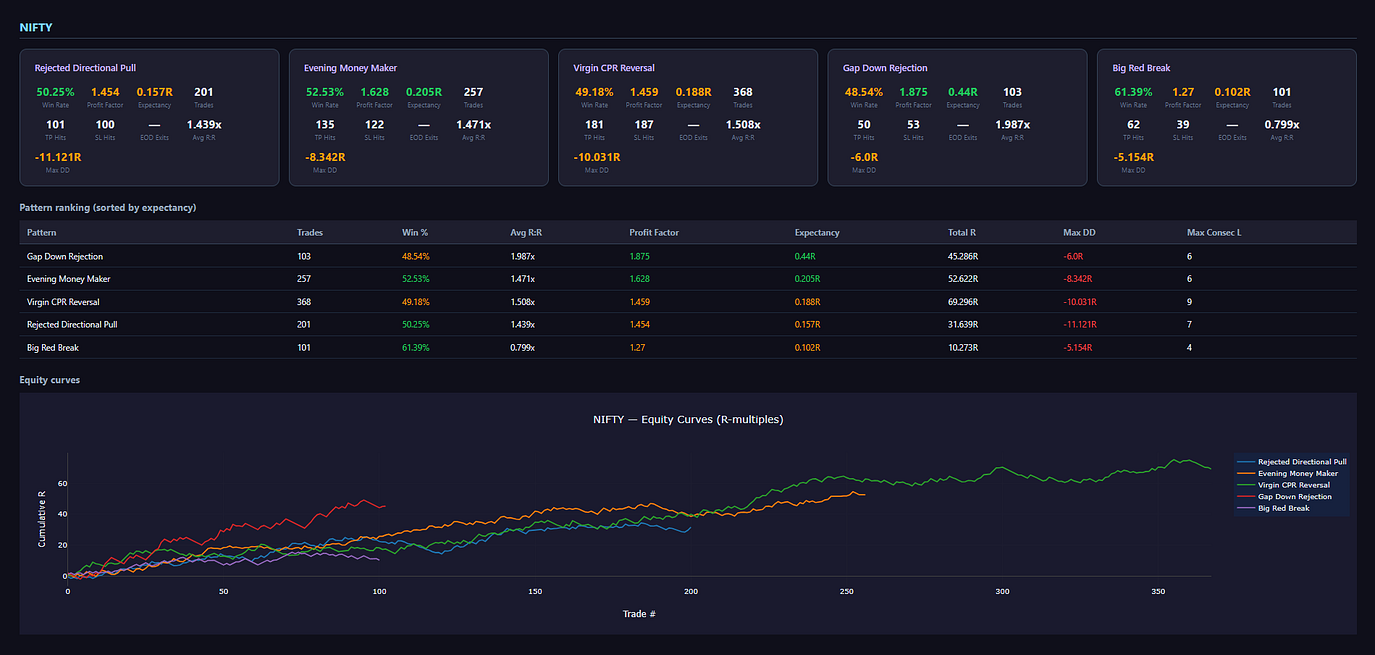Click Big Red Break card win rate 61.39%
The image size is (1375, 655).
(x=1132, y=92)
